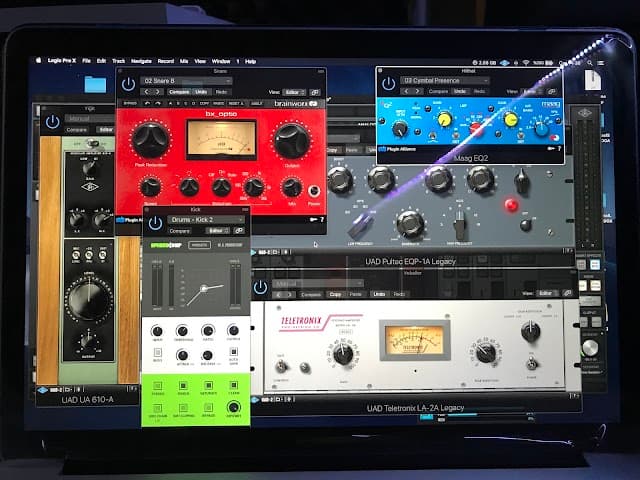Viewport: 640px width, 480px height.
Task: Click link icon in bx_opto window header
Action: coord(315,92)
